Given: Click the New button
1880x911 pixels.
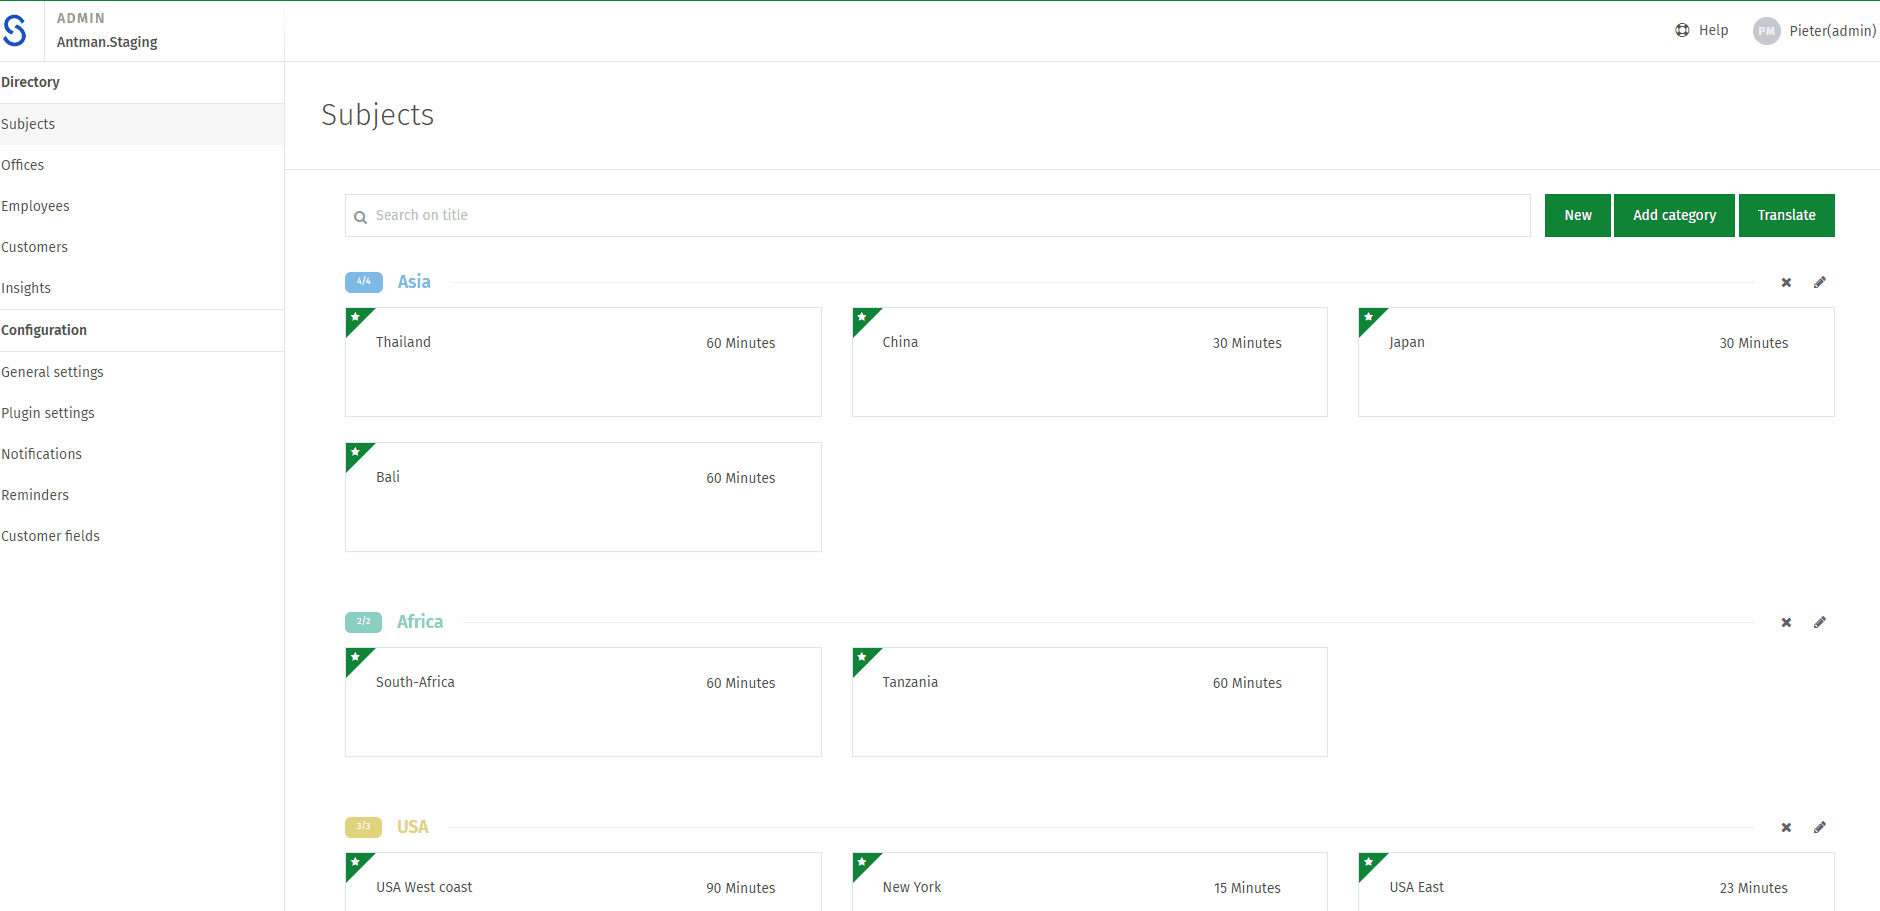Looking at the screenshot, I should click(x=1578, y=215).
